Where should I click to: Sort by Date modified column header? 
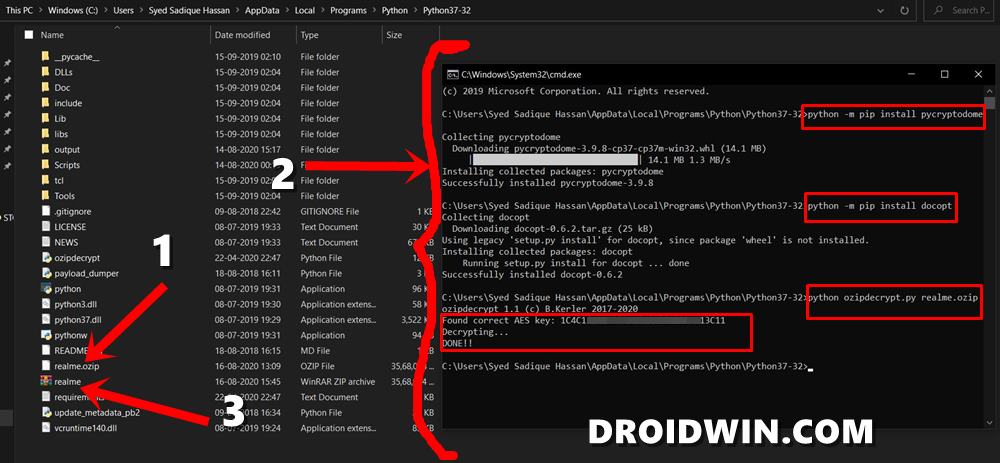pos(242,35)
